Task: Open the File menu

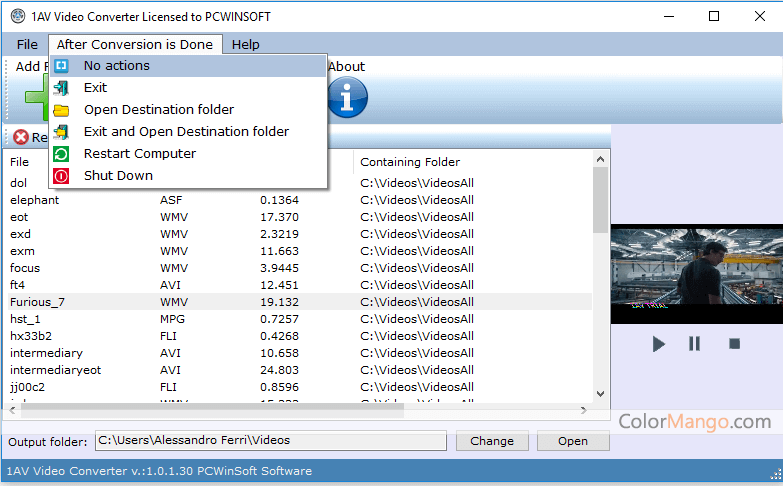Action: (x=27, y=44)
